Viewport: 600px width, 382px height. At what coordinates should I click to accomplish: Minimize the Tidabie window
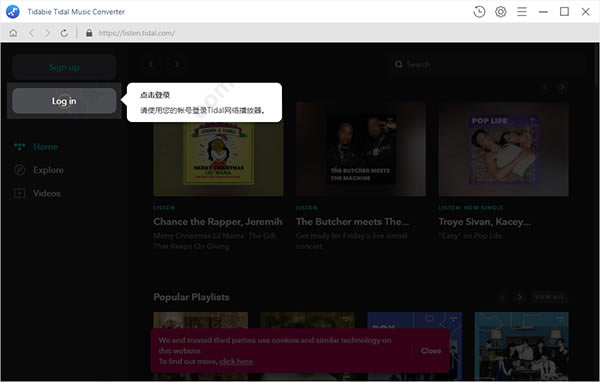[543, 12]
